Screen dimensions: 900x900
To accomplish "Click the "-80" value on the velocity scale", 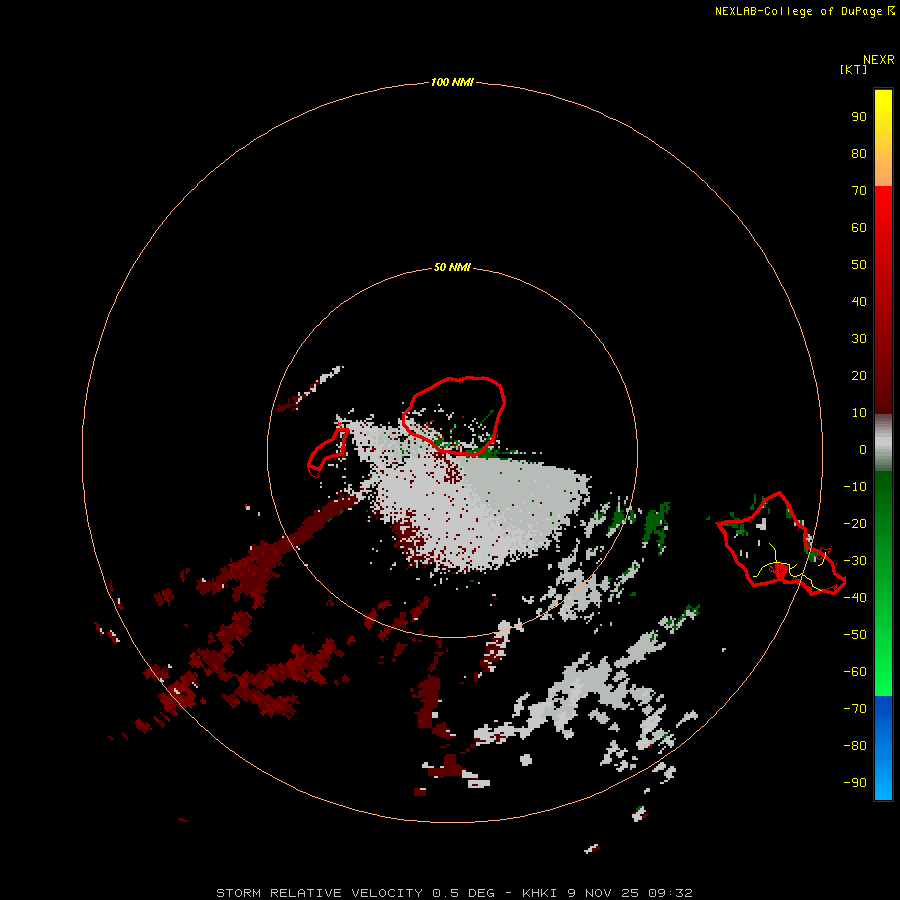I will 855,746.
